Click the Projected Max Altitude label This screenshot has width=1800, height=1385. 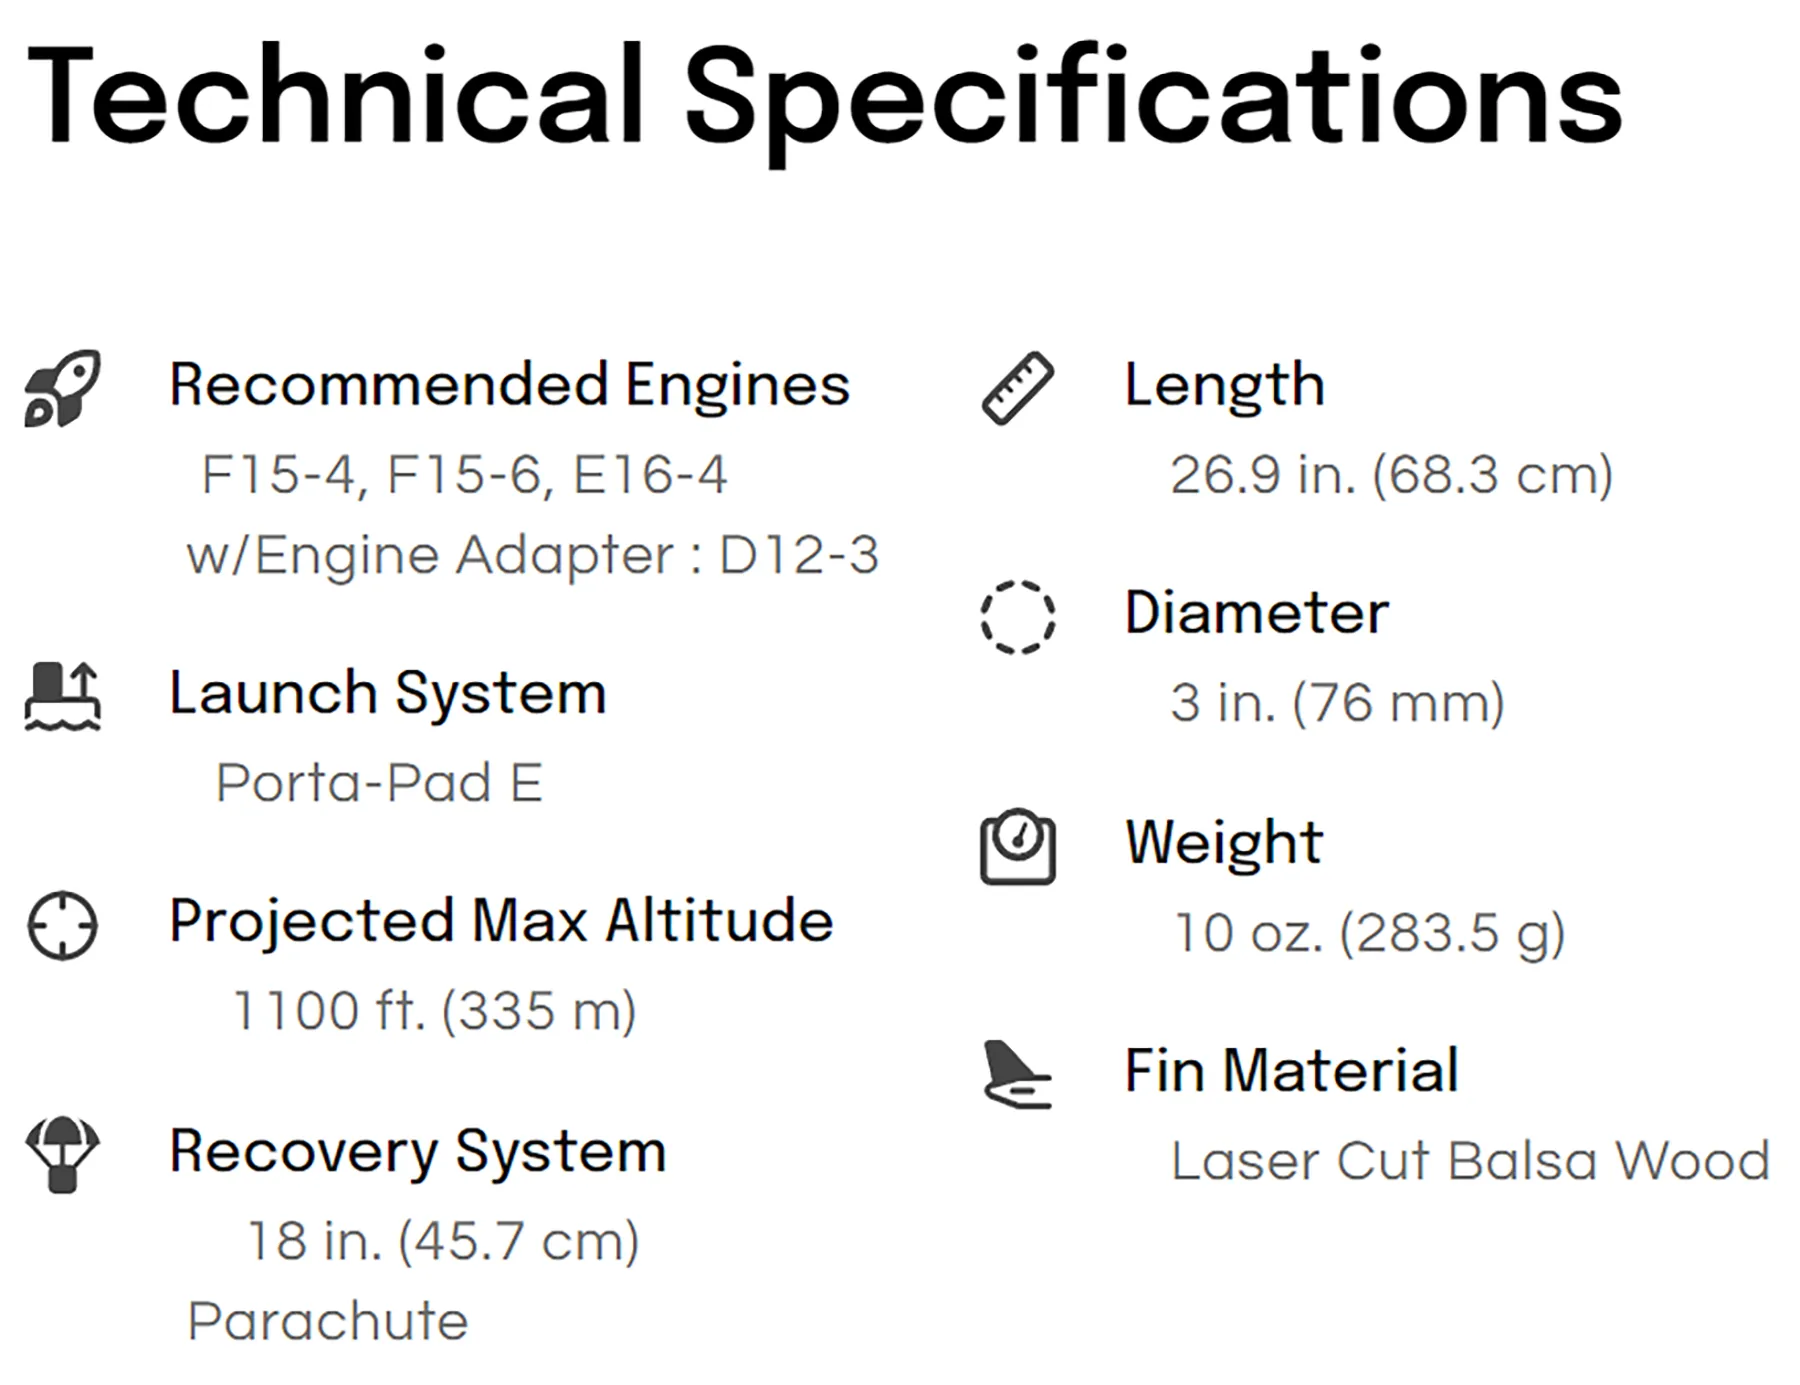(501, 922)
